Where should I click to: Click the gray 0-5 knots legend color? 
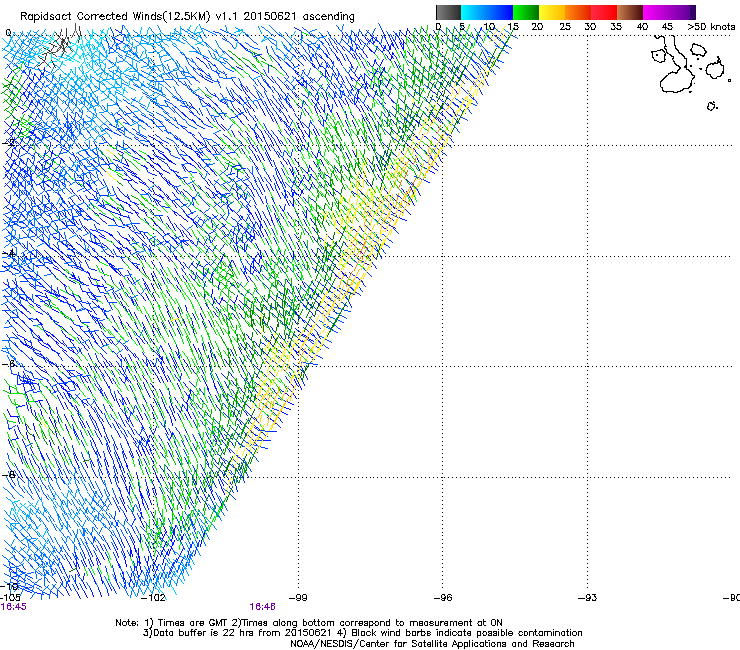tap(448, 12)
